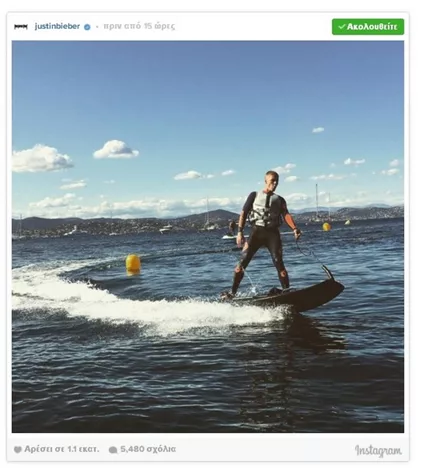Click the large yellow buoy near the wake

[x=133, y=264]
